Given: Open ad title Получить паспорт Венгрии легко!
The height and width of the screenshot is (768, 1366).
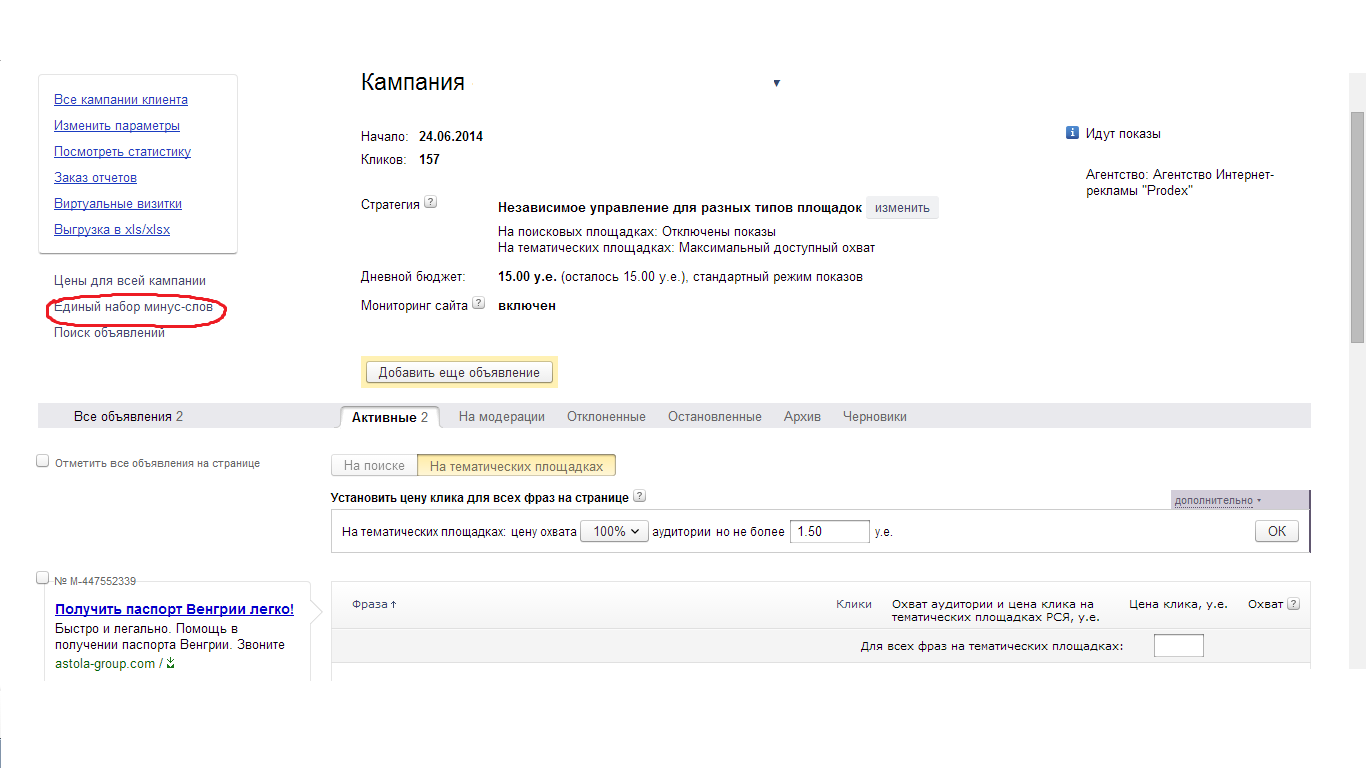Looking at the screenshot, I should click(174, 609).
